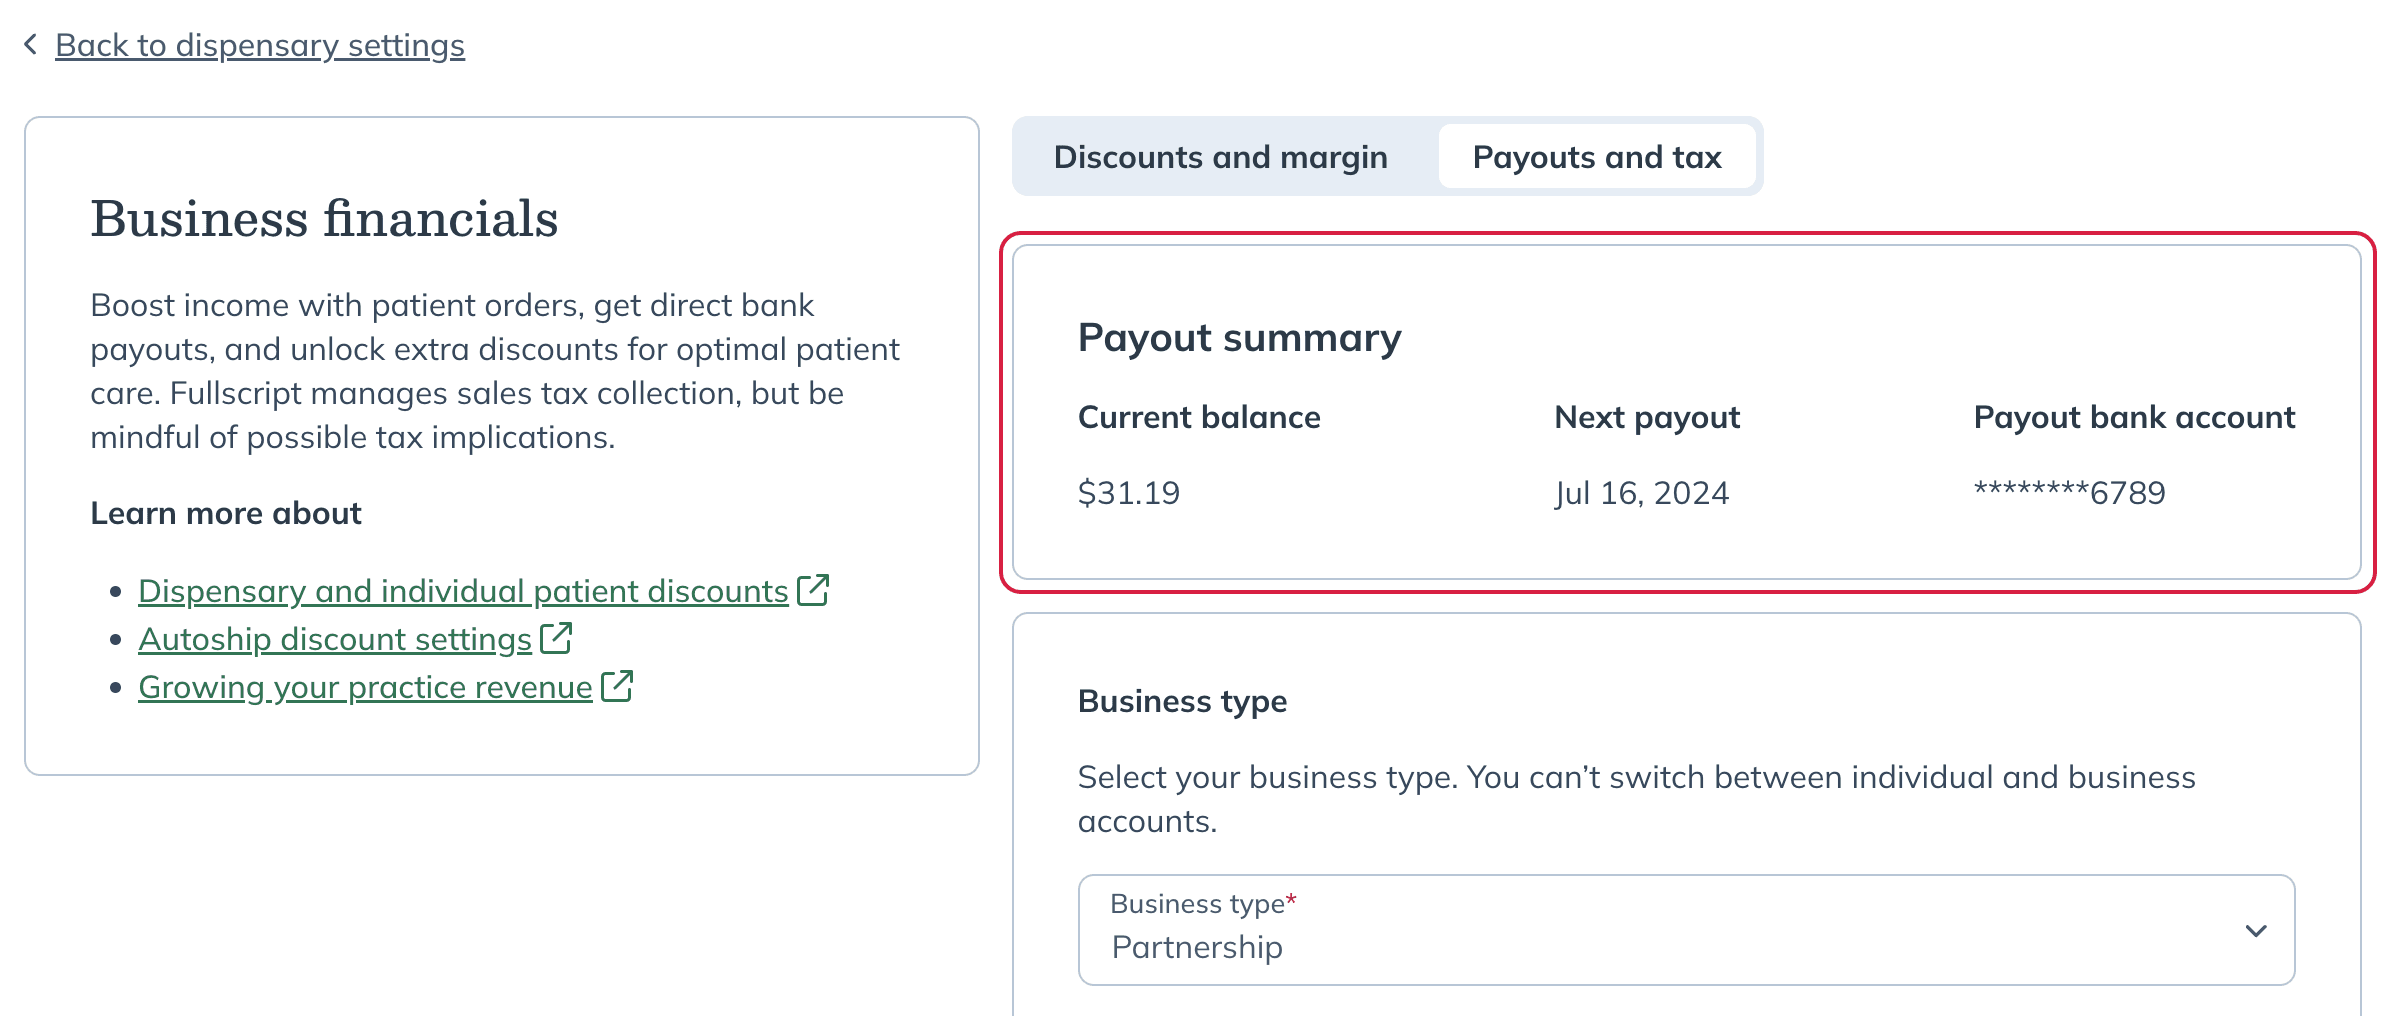2388x1016 pixels.
Task: Click the Business type section heading
Action: point(1182,702)
